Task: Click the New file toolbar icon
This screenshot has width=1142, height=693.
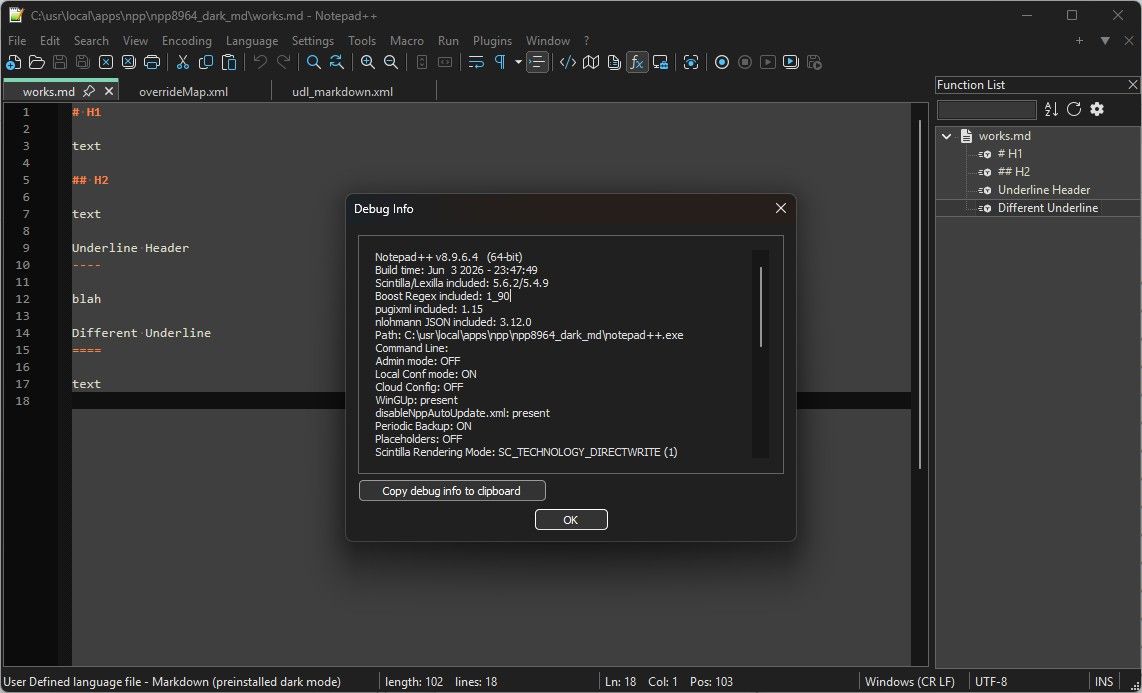Action: [x=13, y=63]
